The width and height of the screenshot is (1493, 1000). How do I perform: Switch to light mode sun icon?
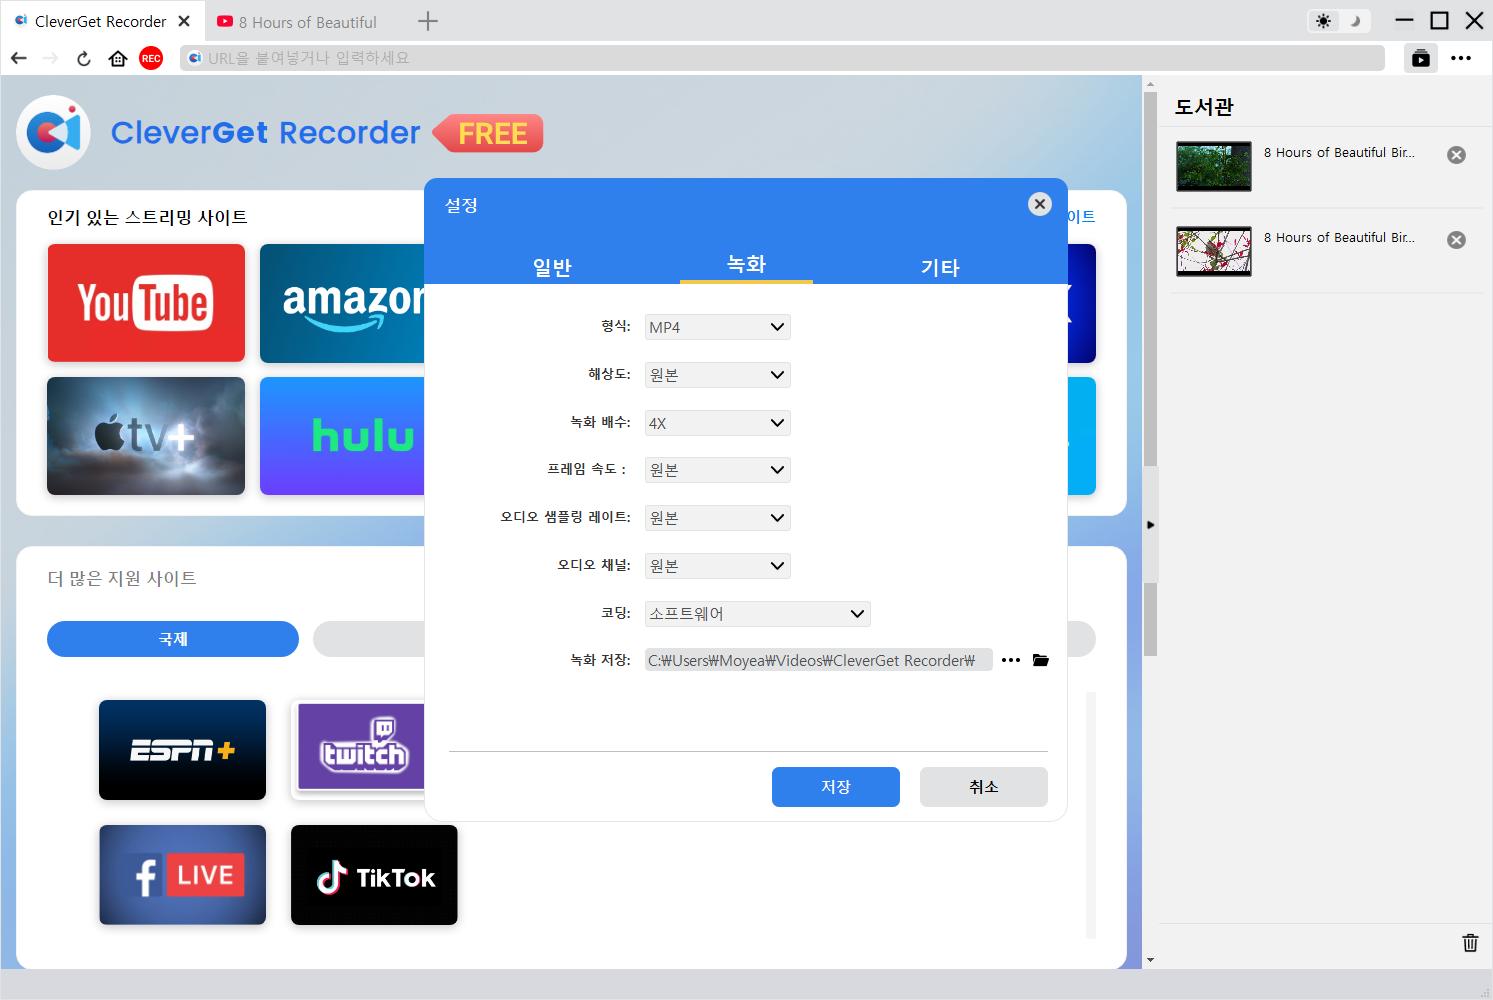coord(1324,21)
